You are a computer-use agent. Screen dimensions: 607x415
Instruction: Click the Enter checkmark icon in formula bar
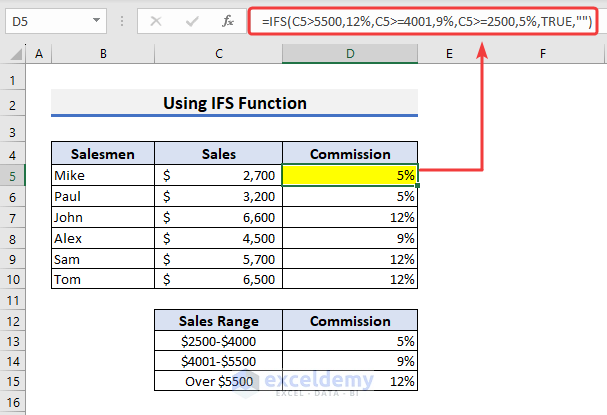(191, 19)
